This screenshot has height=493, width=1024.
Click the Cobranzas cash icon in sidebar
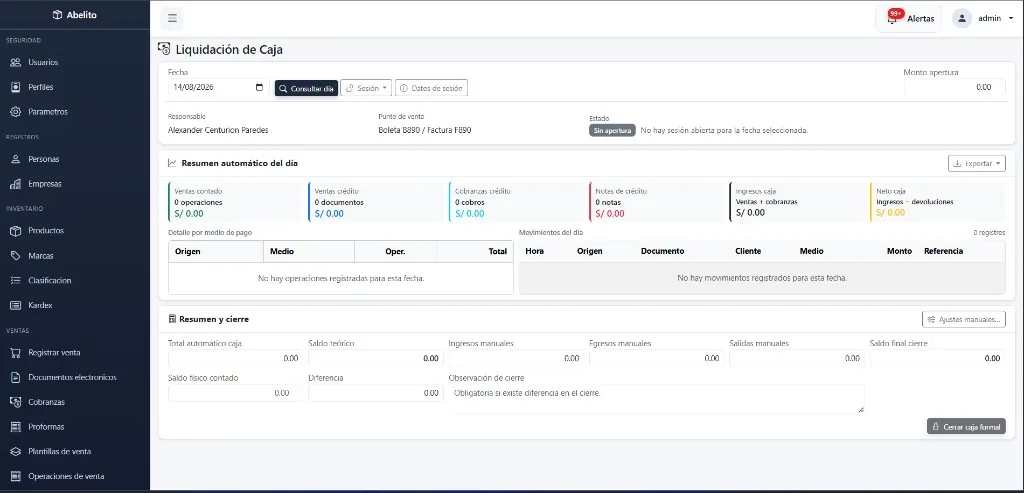click(x=16, y=402)
